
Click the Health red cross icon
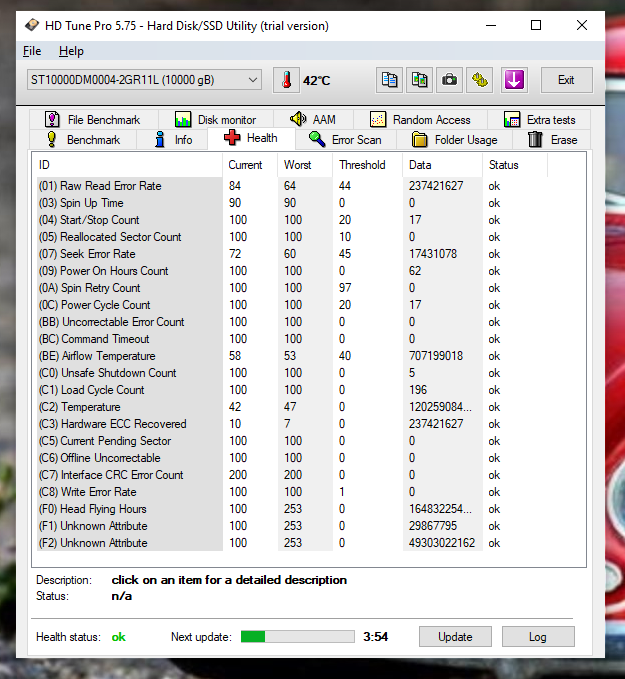(x=232, y=137)
